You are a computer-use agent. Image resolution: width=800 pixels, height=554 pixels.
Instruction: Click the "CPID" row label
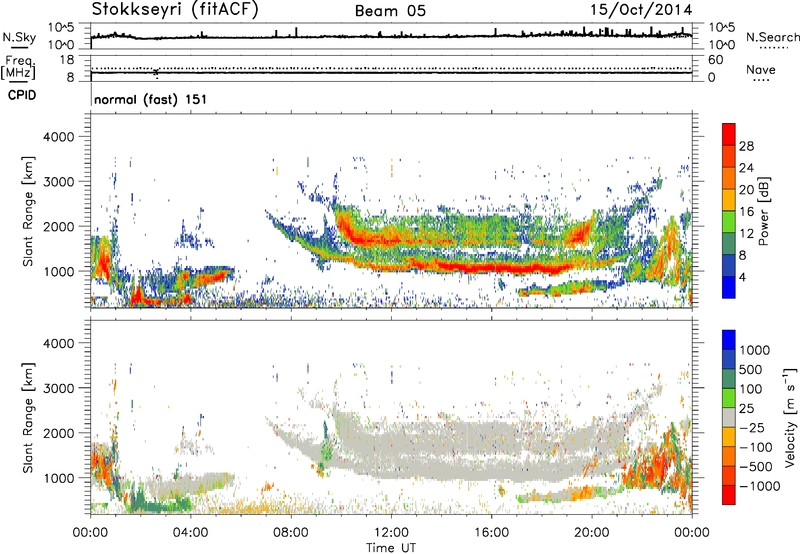21,95
